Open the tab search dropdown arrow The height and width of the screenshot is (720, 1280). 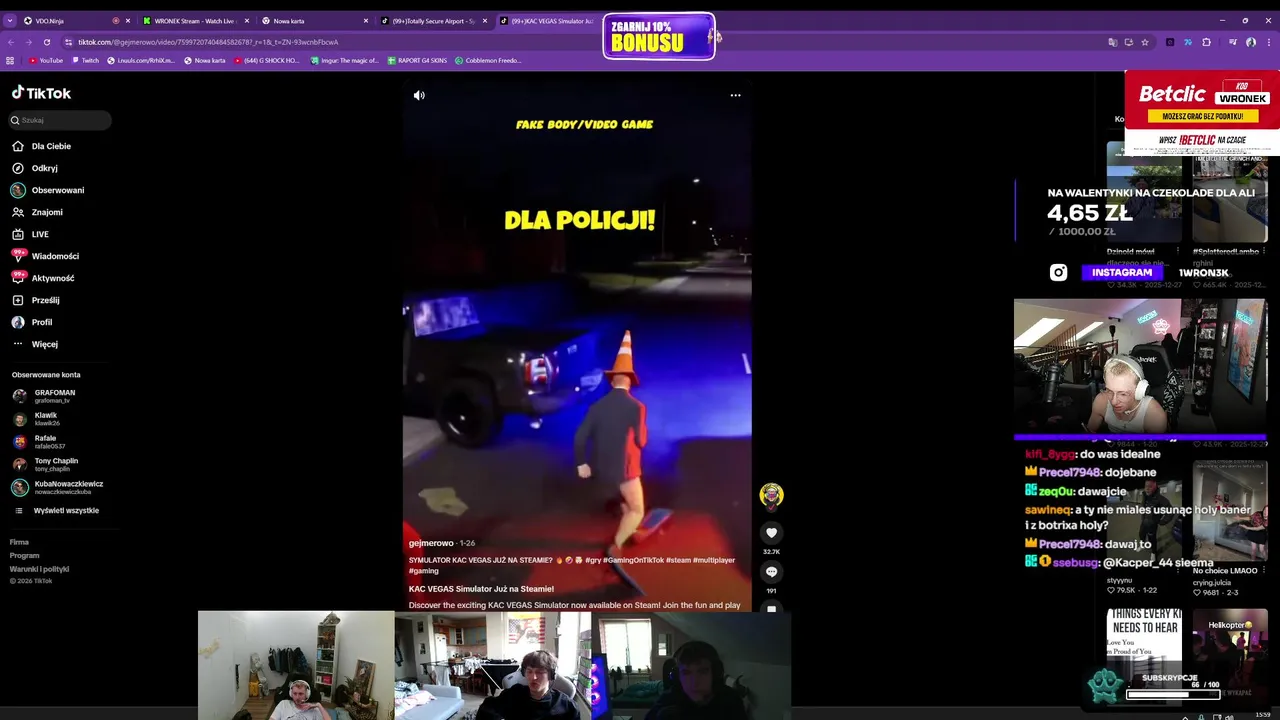pyautogui.click(x=10, y=21)
